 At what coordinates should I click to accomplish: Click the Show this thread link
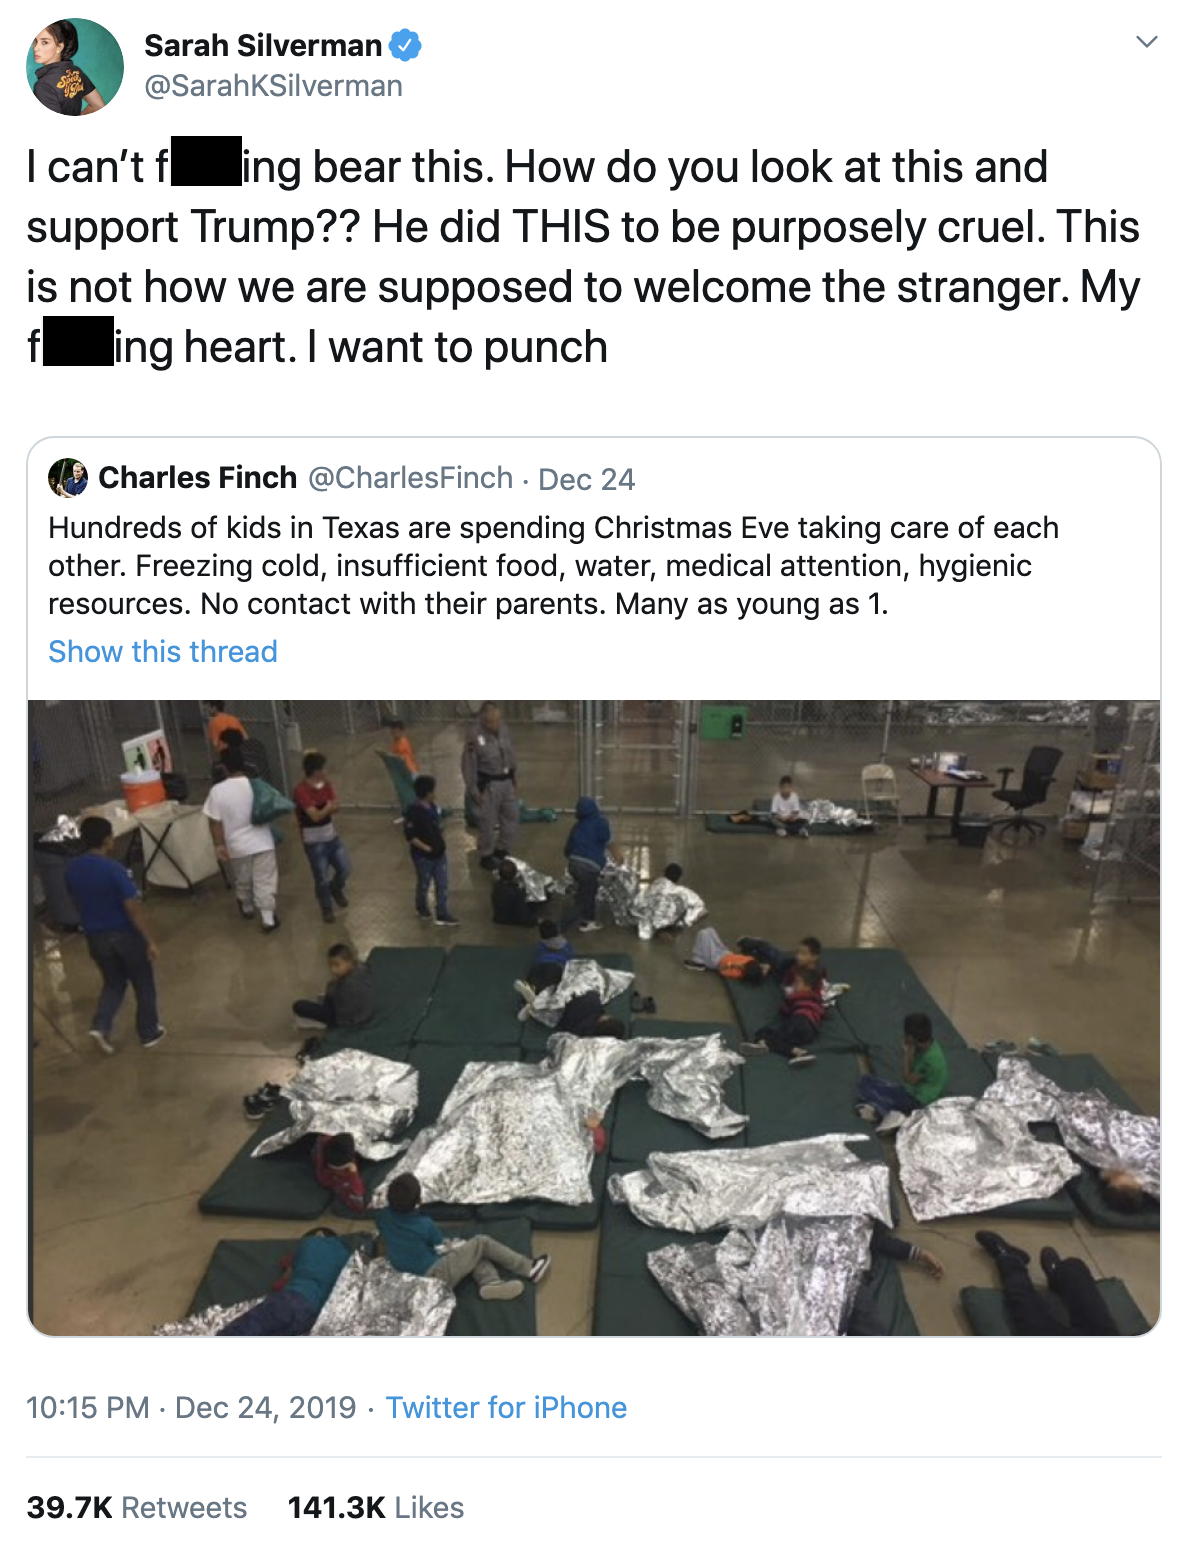pyautogui.click(x=163, y=652)
